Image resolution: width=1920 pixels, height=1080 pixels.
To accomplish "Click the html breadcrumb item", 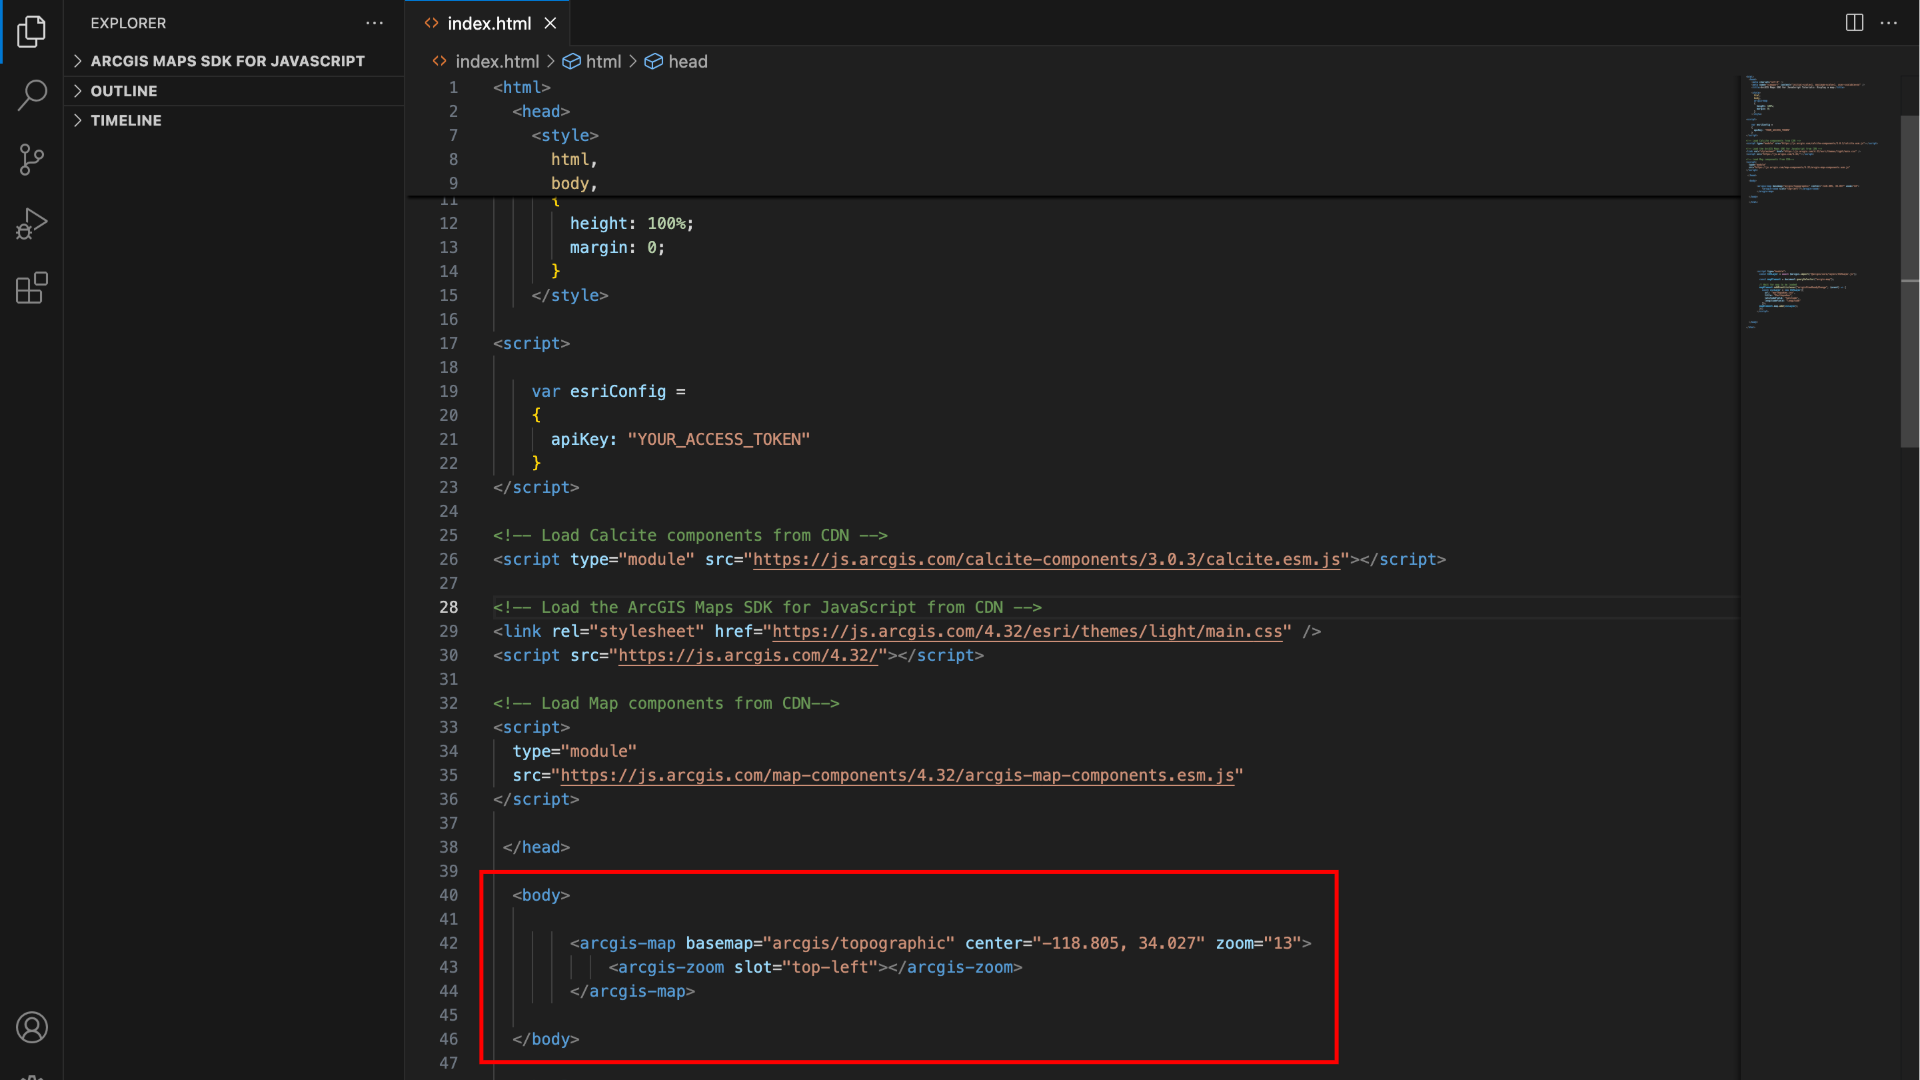I will coord(602,62).
